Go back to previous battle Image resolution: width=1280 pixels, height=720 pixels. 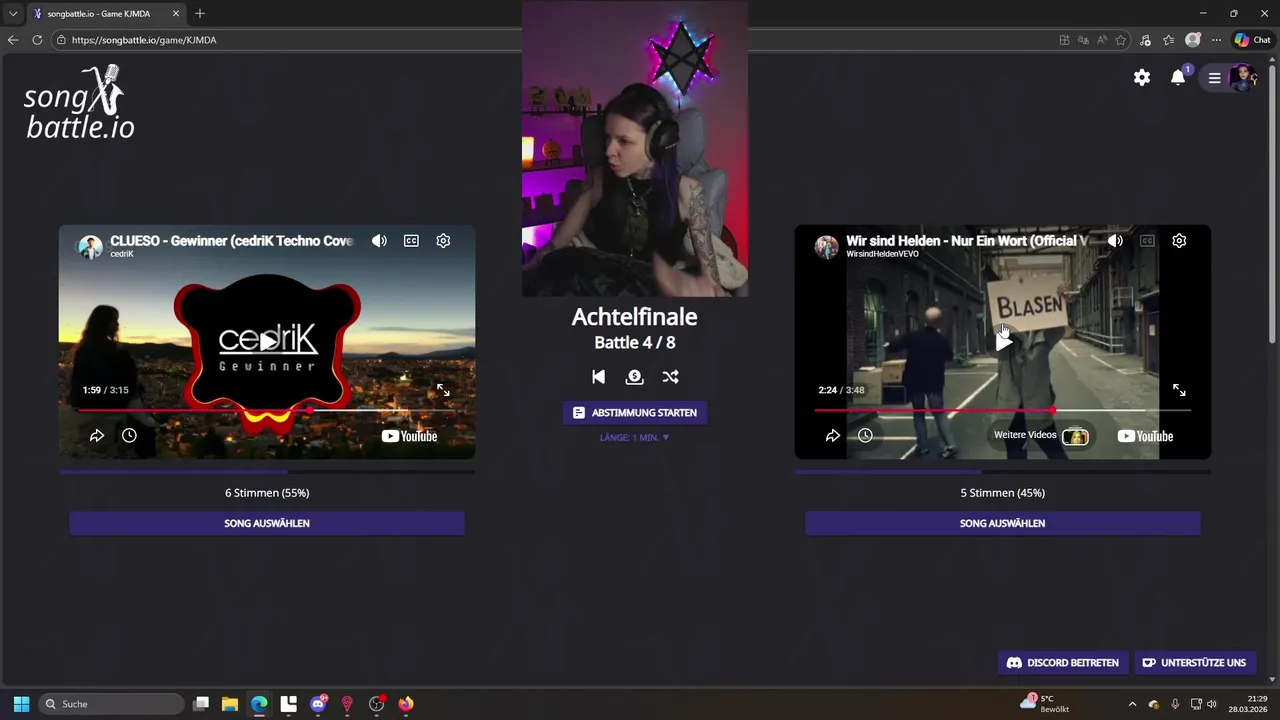598,377
